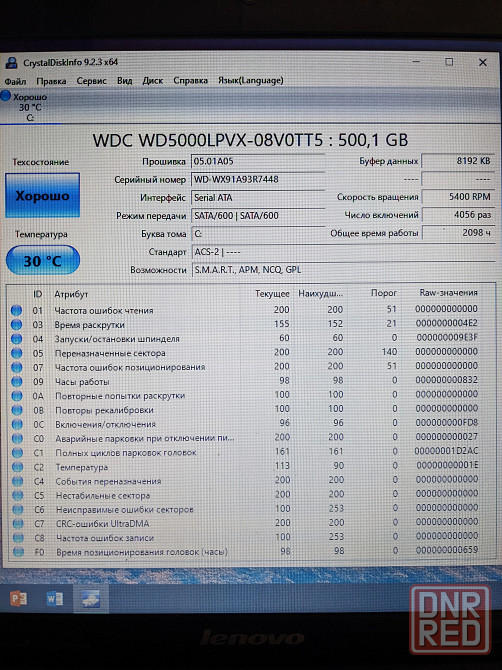The height and width of the screenshot is (670, 502).
Task: Click the Буфер данных value 8192 KB
Action: (458, 161)
